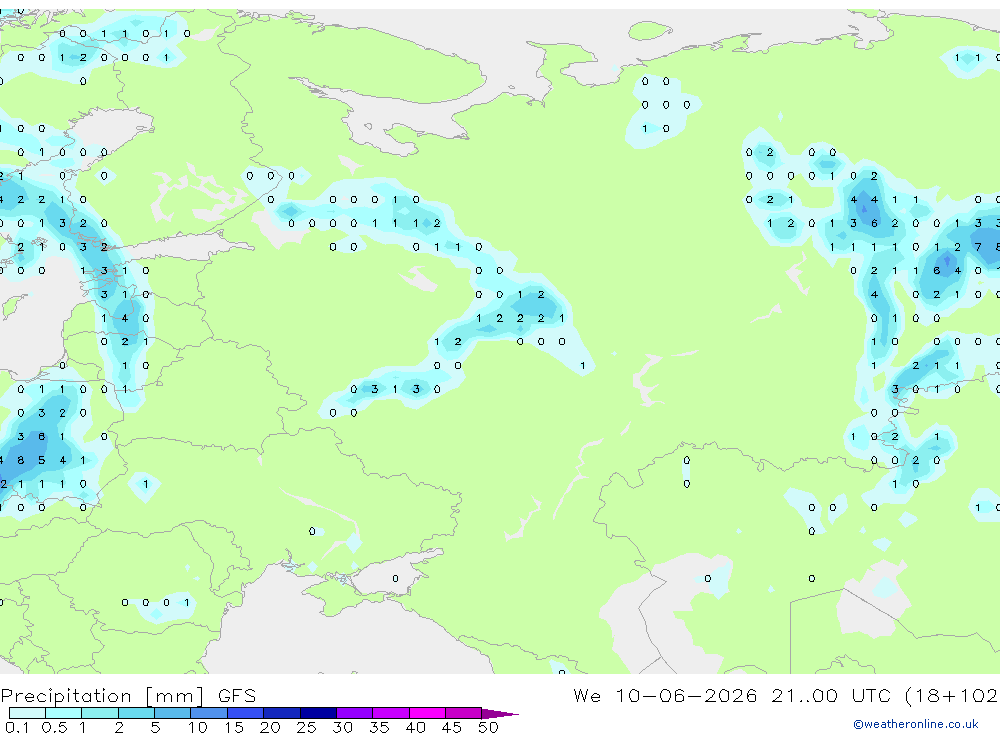Click the '50' legend scale label
Viewport: 1000px width, 733px height.
click(x=488, y=727)
